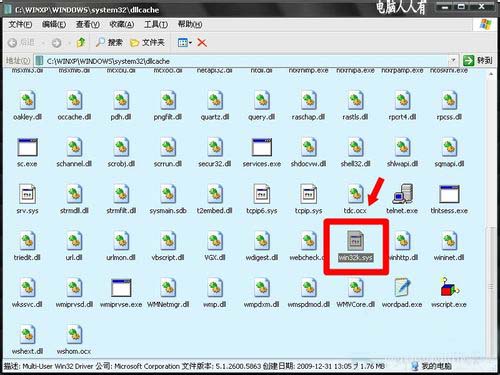This screenshot has width=500, height=375.
Task: Click inside the address path field
Action: point(246,61)
